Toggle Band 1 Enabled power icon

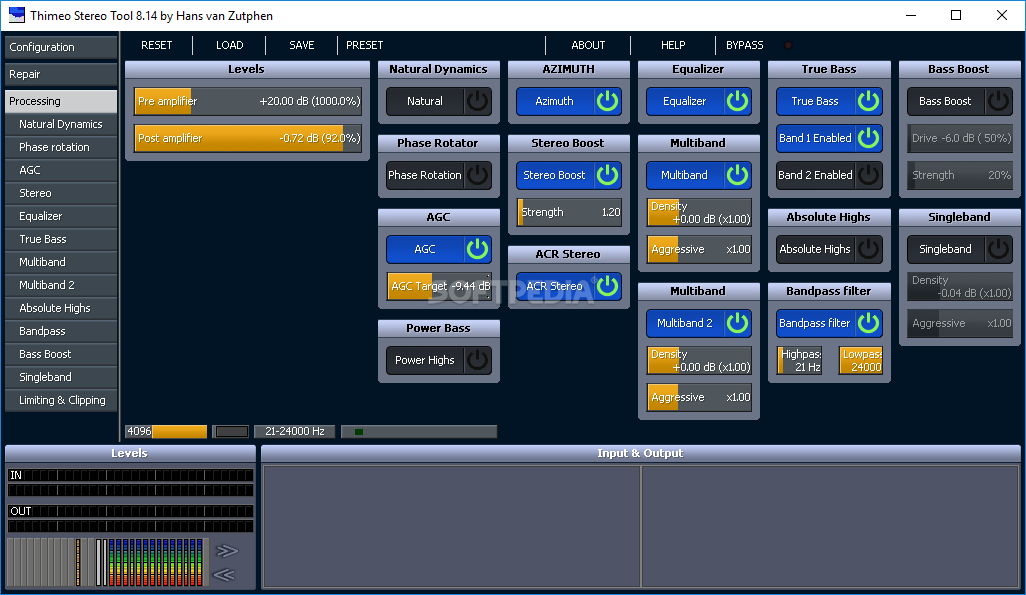pos(868,138)
